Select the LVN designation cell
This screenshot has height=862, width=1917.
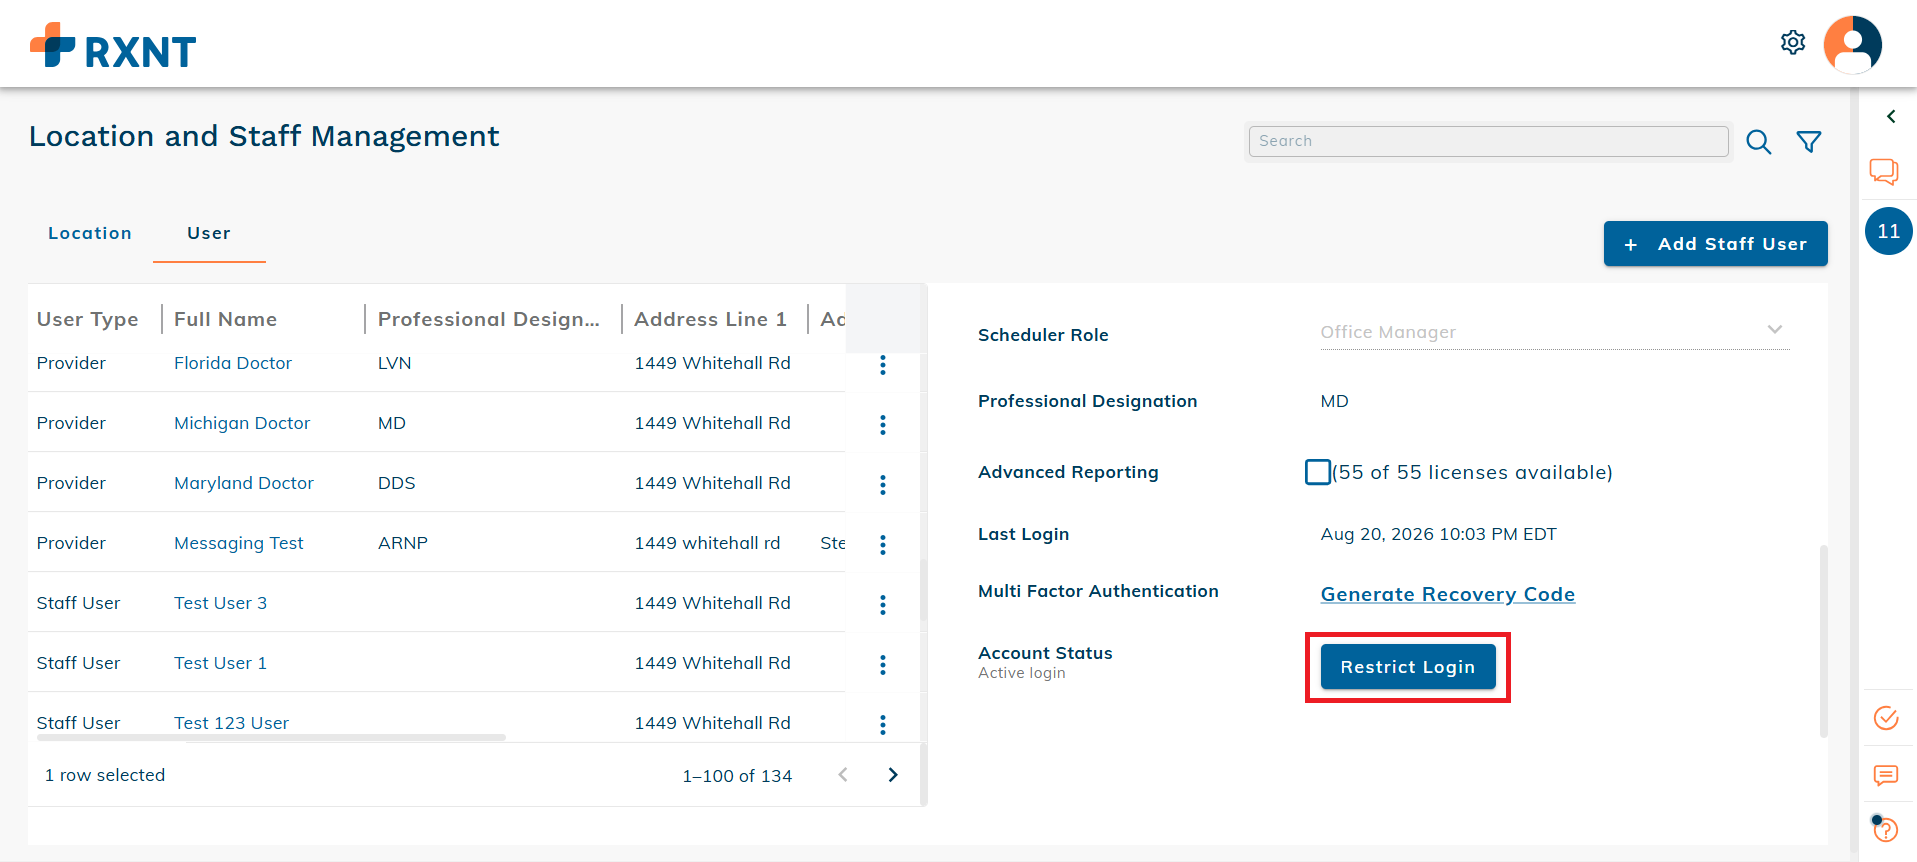(x=395, y=363)
